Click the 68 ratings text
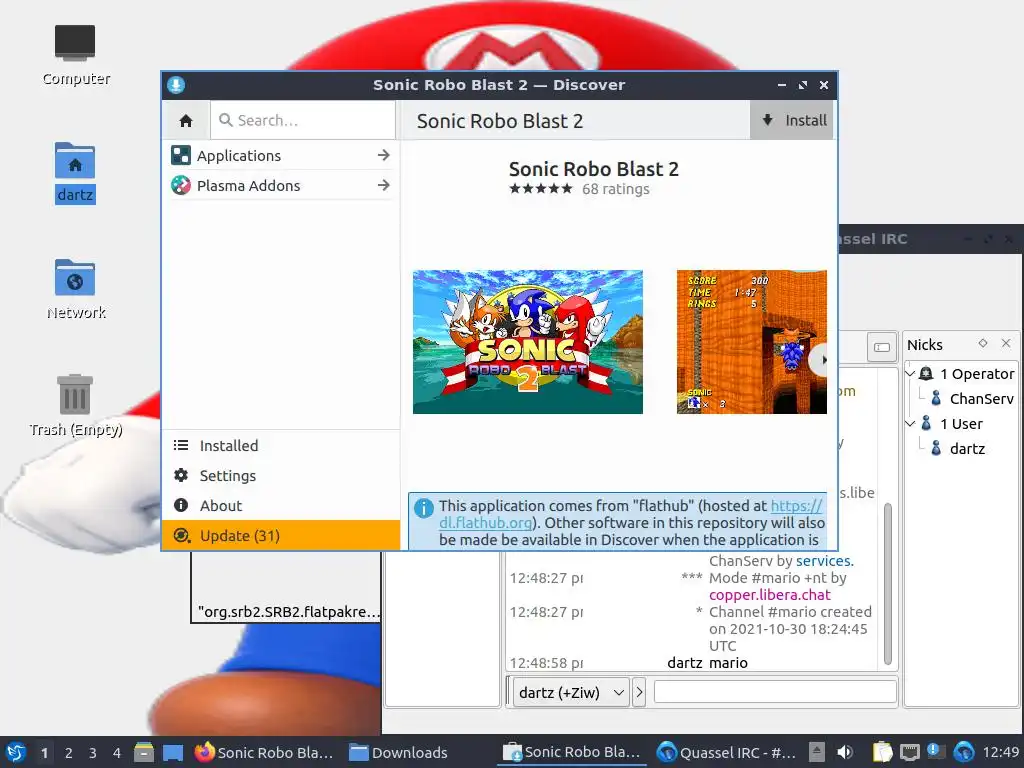The width and height of the screenshot is (1024, 768). tap(616, 189)
